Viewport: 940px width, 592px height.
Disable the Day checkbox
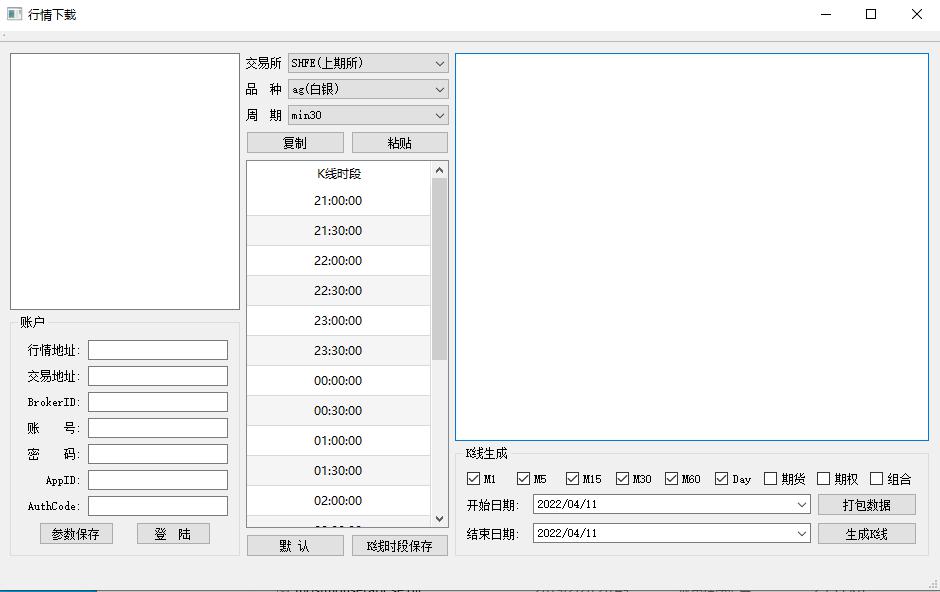click(722, 479)
